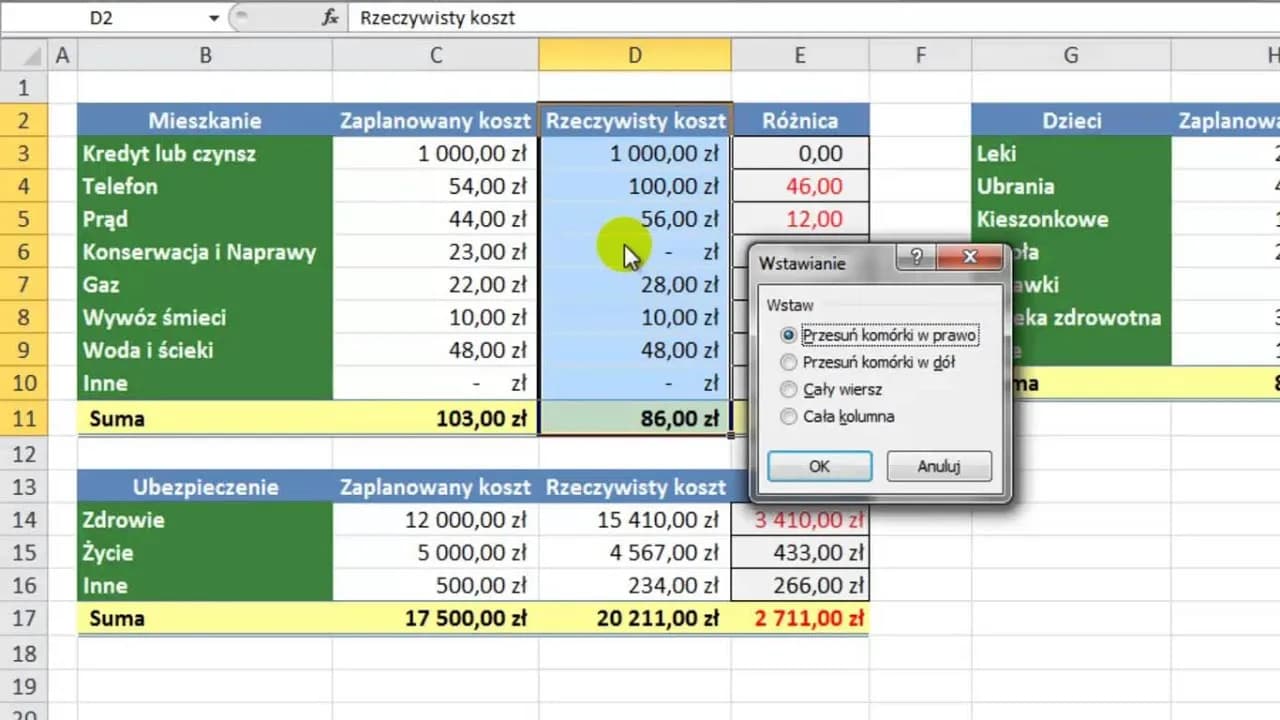This screenshot has height=720, width=1280.
Task: Select column C header
Action: coord(435,56)
